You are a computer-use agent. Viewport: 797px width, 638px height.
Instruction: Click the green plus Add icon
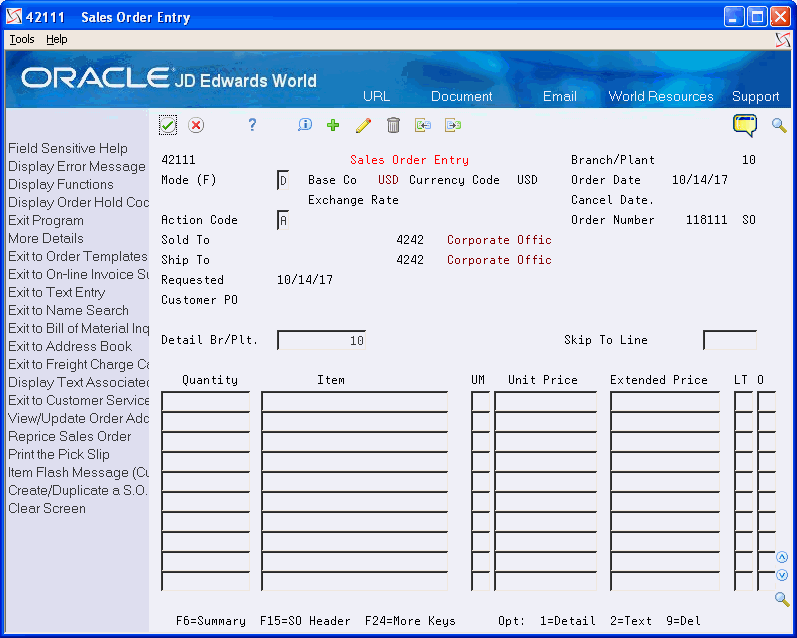coord(333,125)
